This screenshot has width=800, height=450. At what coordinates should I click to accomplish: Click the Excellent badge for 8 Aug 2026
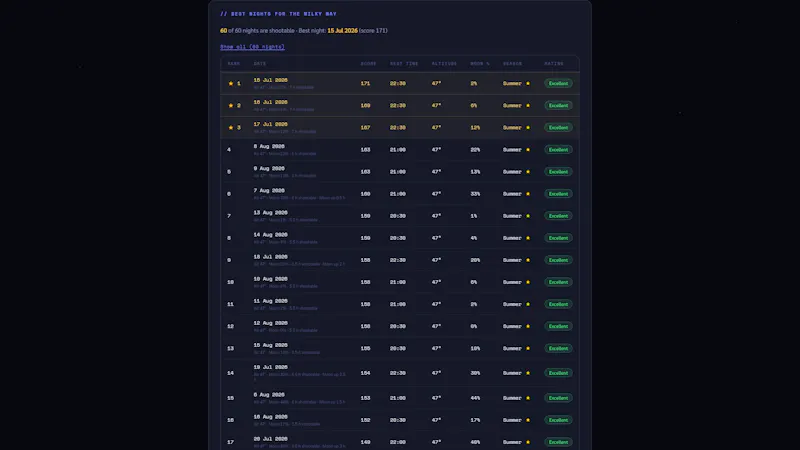point(558,149)
